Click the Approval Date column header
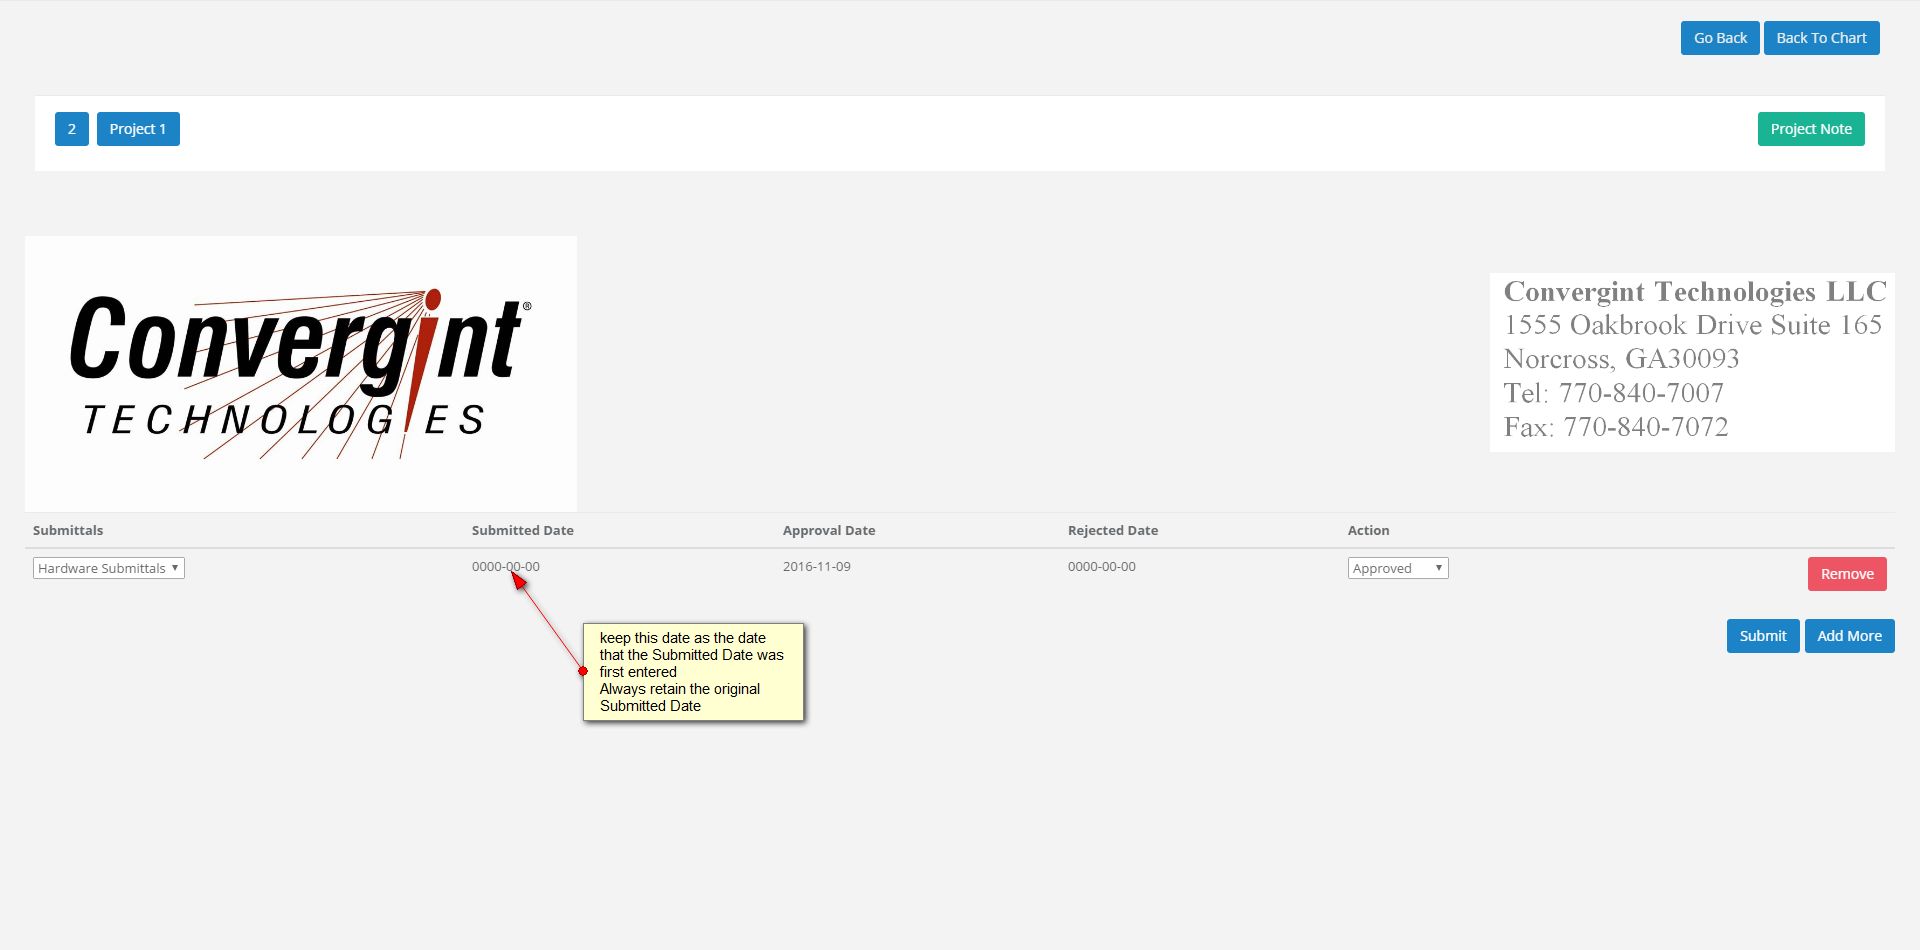 [829, 530]
